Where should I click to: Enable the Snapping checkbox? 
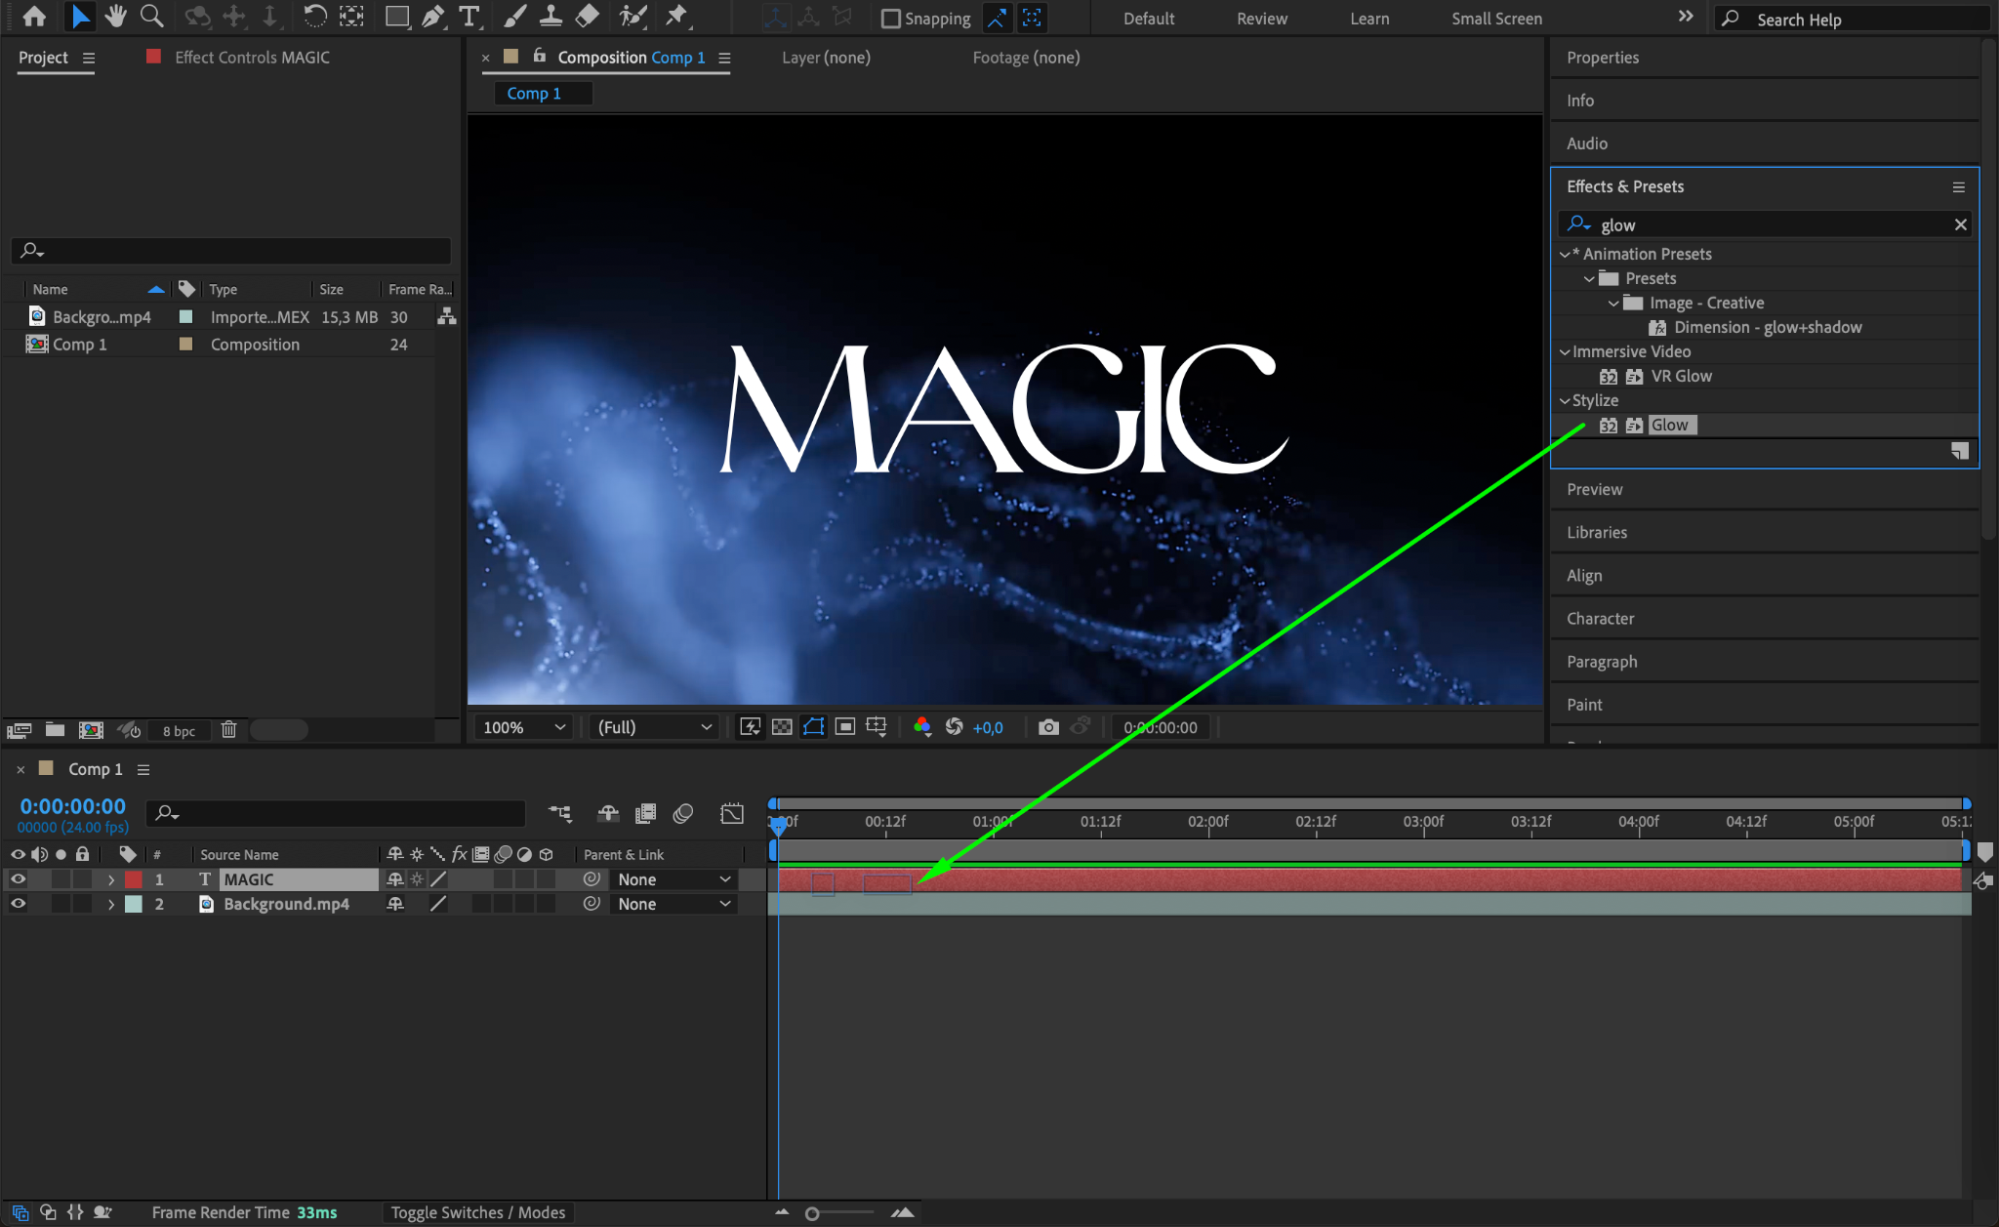click(x=890, y=18)
